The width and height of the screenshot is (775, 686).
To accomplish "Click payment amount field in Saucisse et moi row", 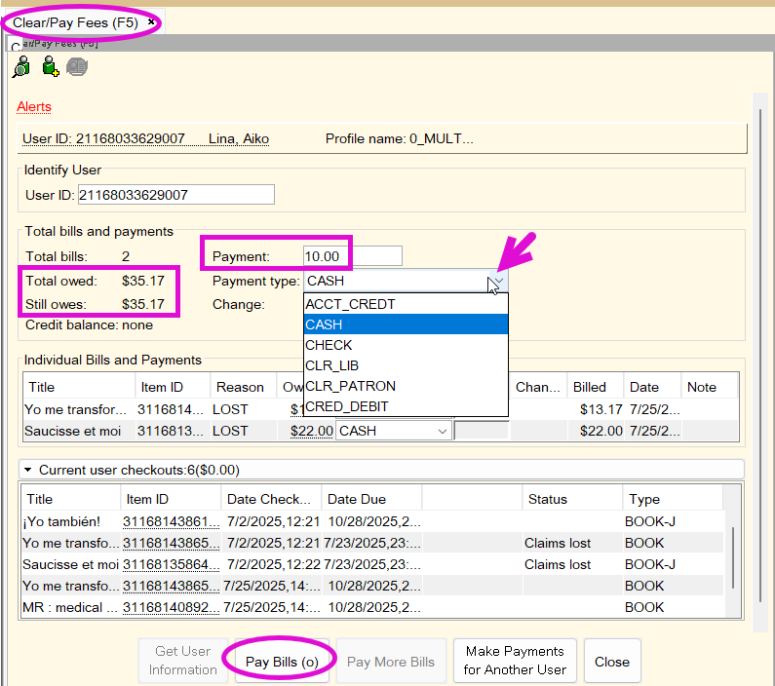I will tap(481, 430).
